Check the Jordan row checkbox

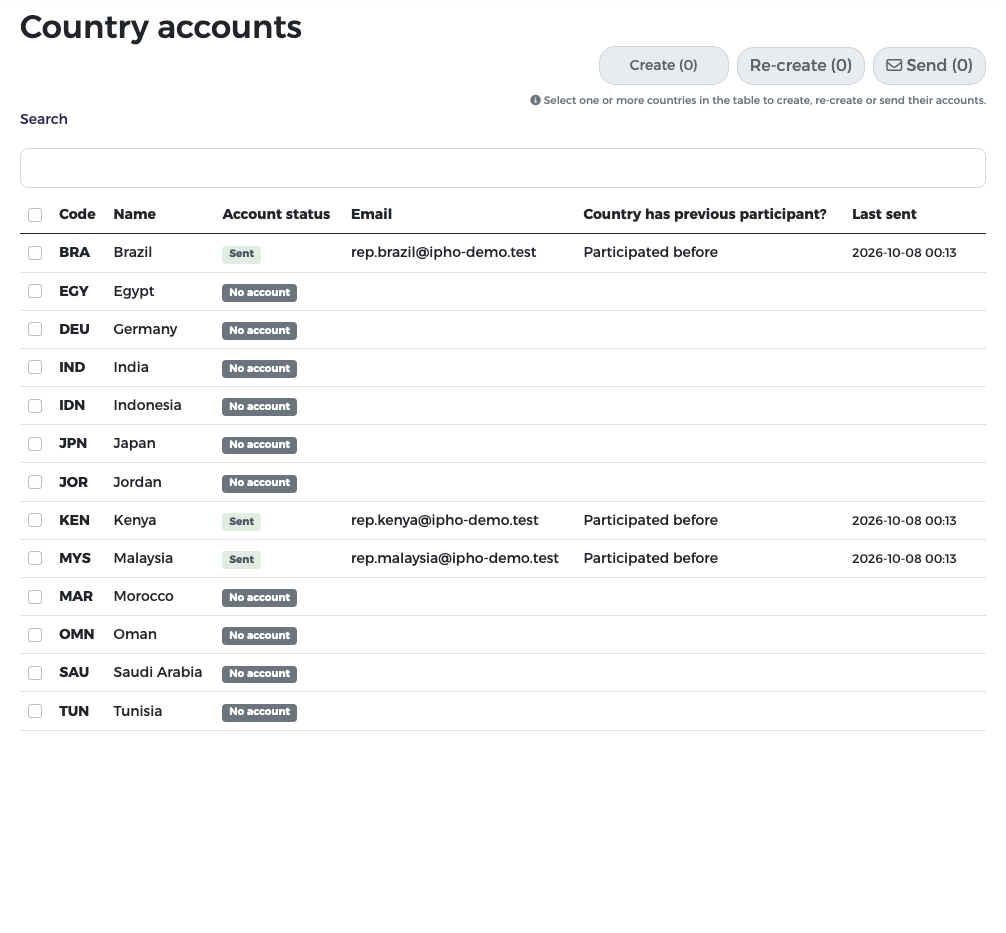pyautogui.click(x=35, y=482)
